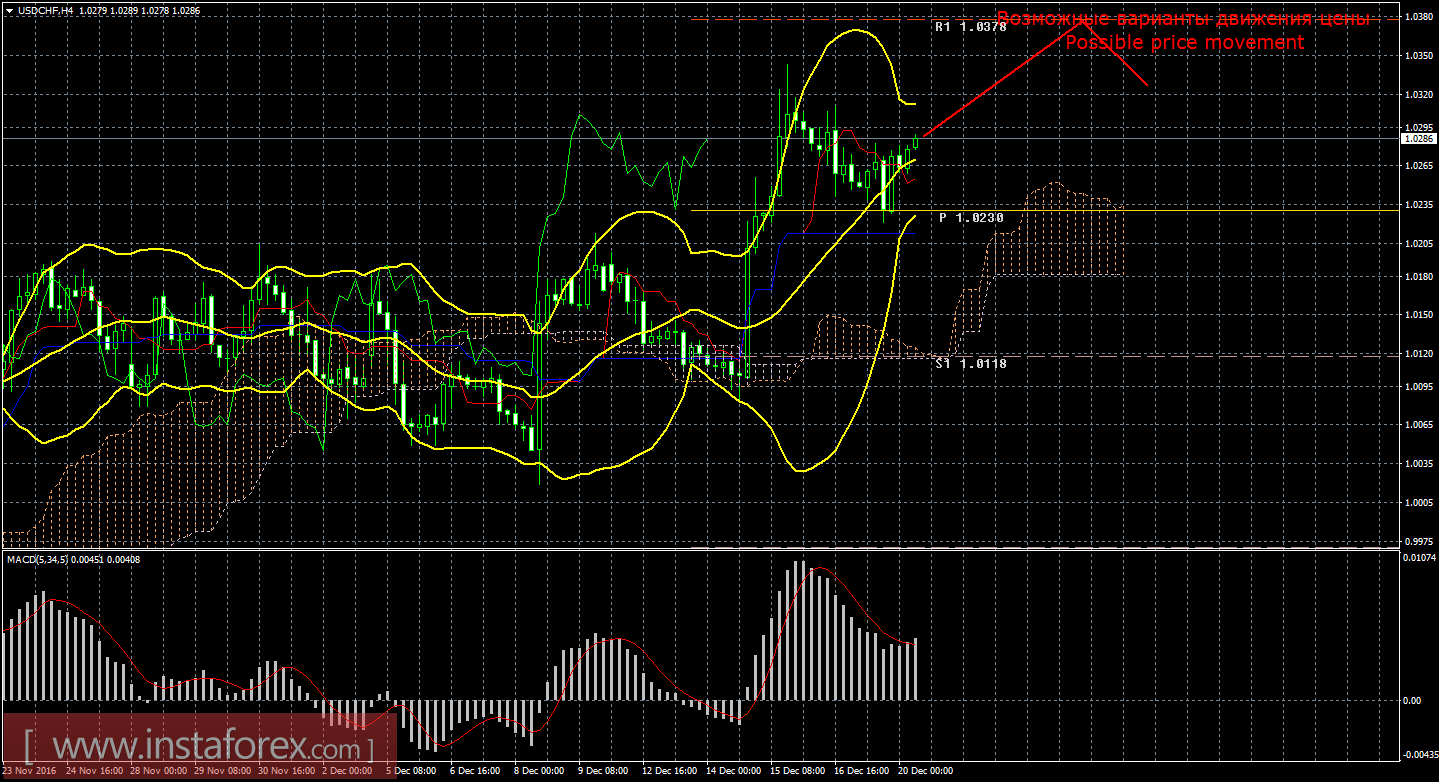
Task: Click the 'Possible price movement' annotation text
Action: pos(1183,42)
